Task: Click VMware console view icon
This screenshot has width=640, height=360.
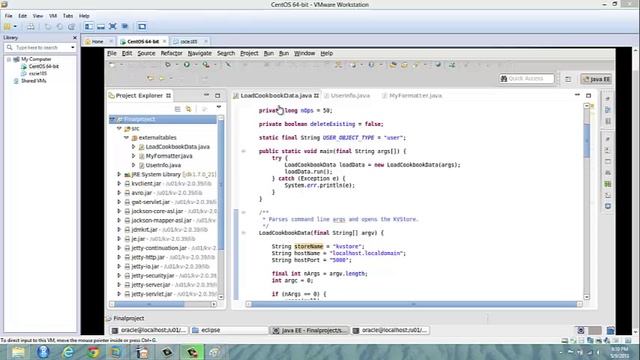Action: 142,27
